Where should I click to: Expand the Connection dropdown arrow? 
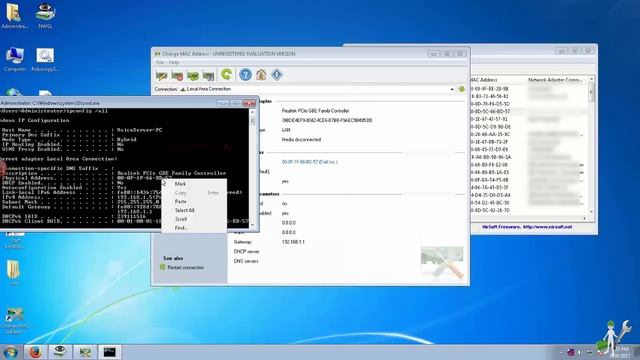pyautogui.click(x=452, y=89)
